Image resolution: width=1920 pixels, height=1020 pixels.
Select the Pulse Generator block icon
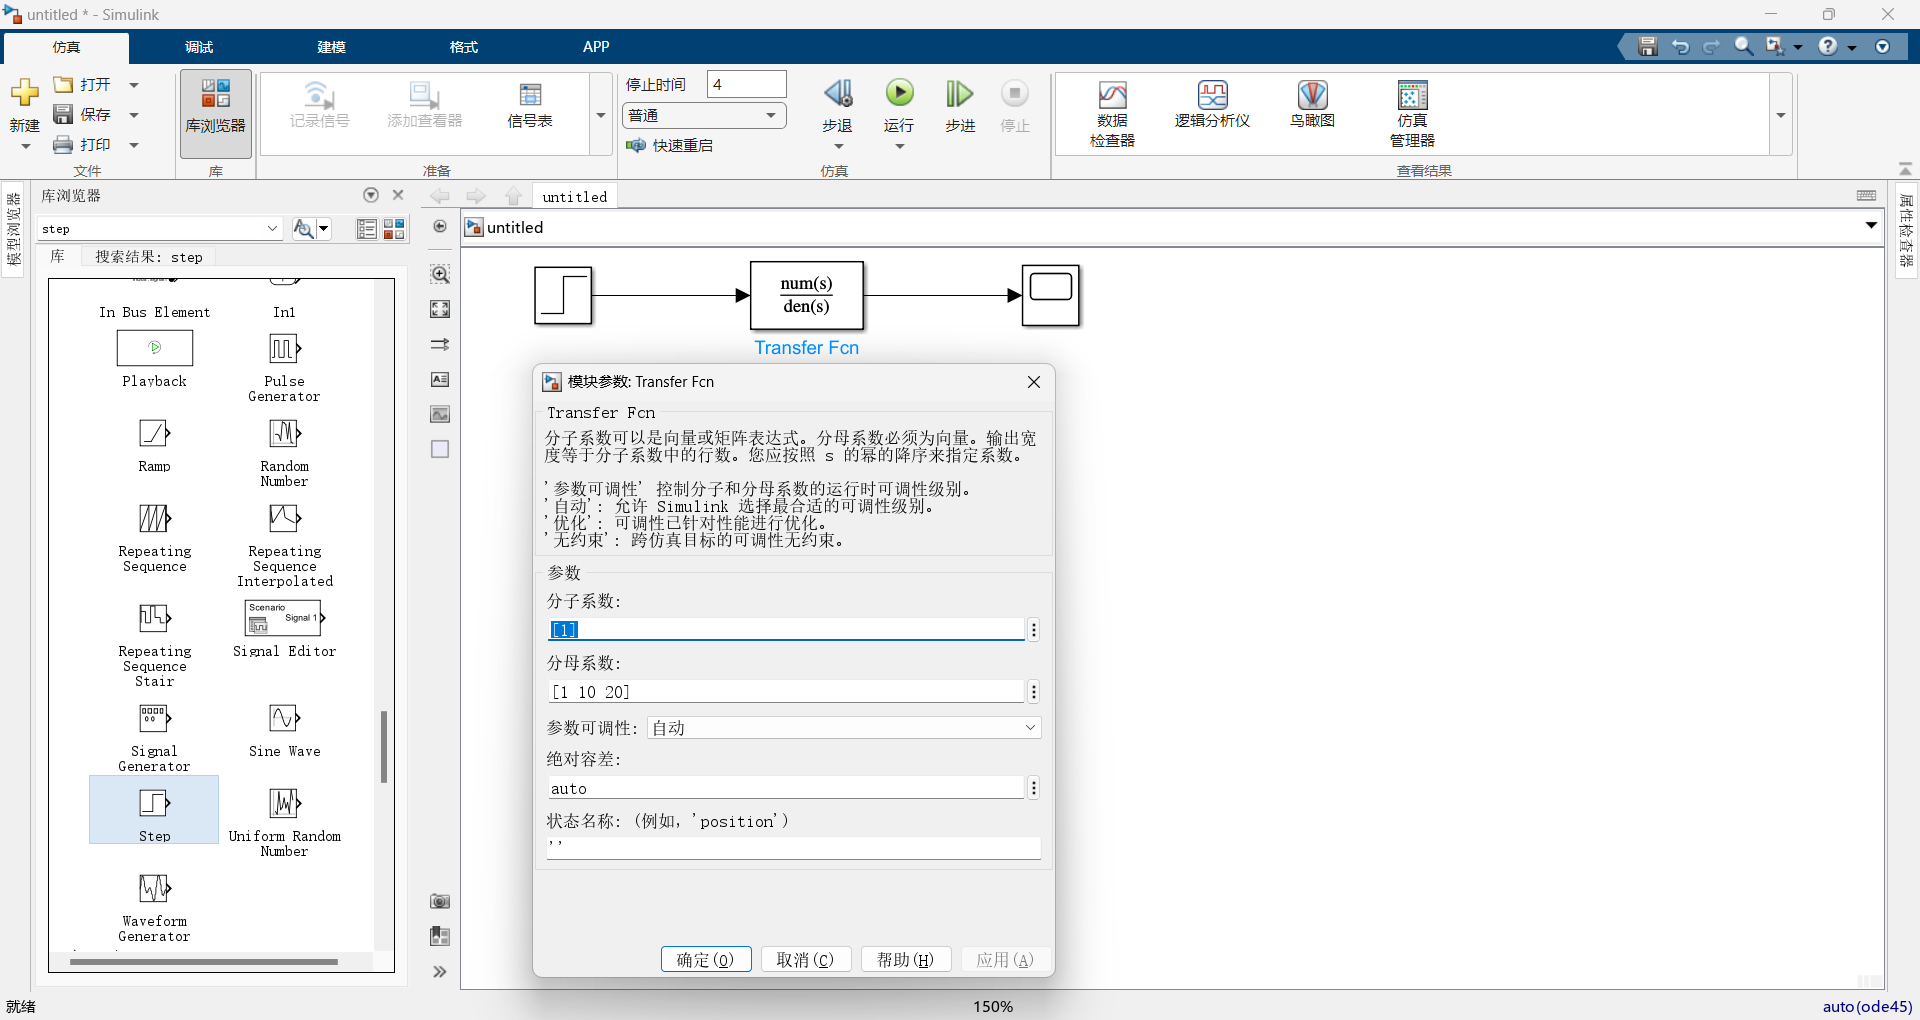pos(285,348)
